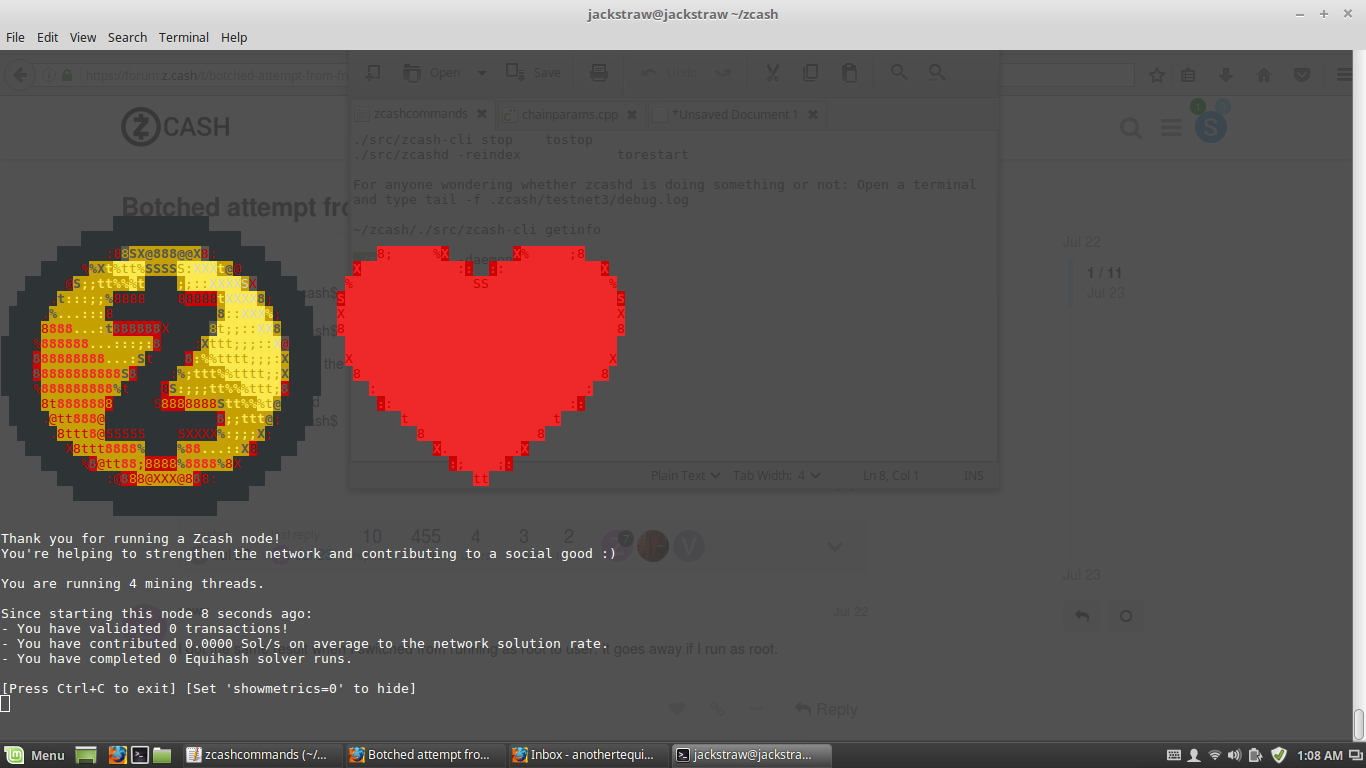
Task: Open the File menu in the terminal
Action: pos(15,37)
